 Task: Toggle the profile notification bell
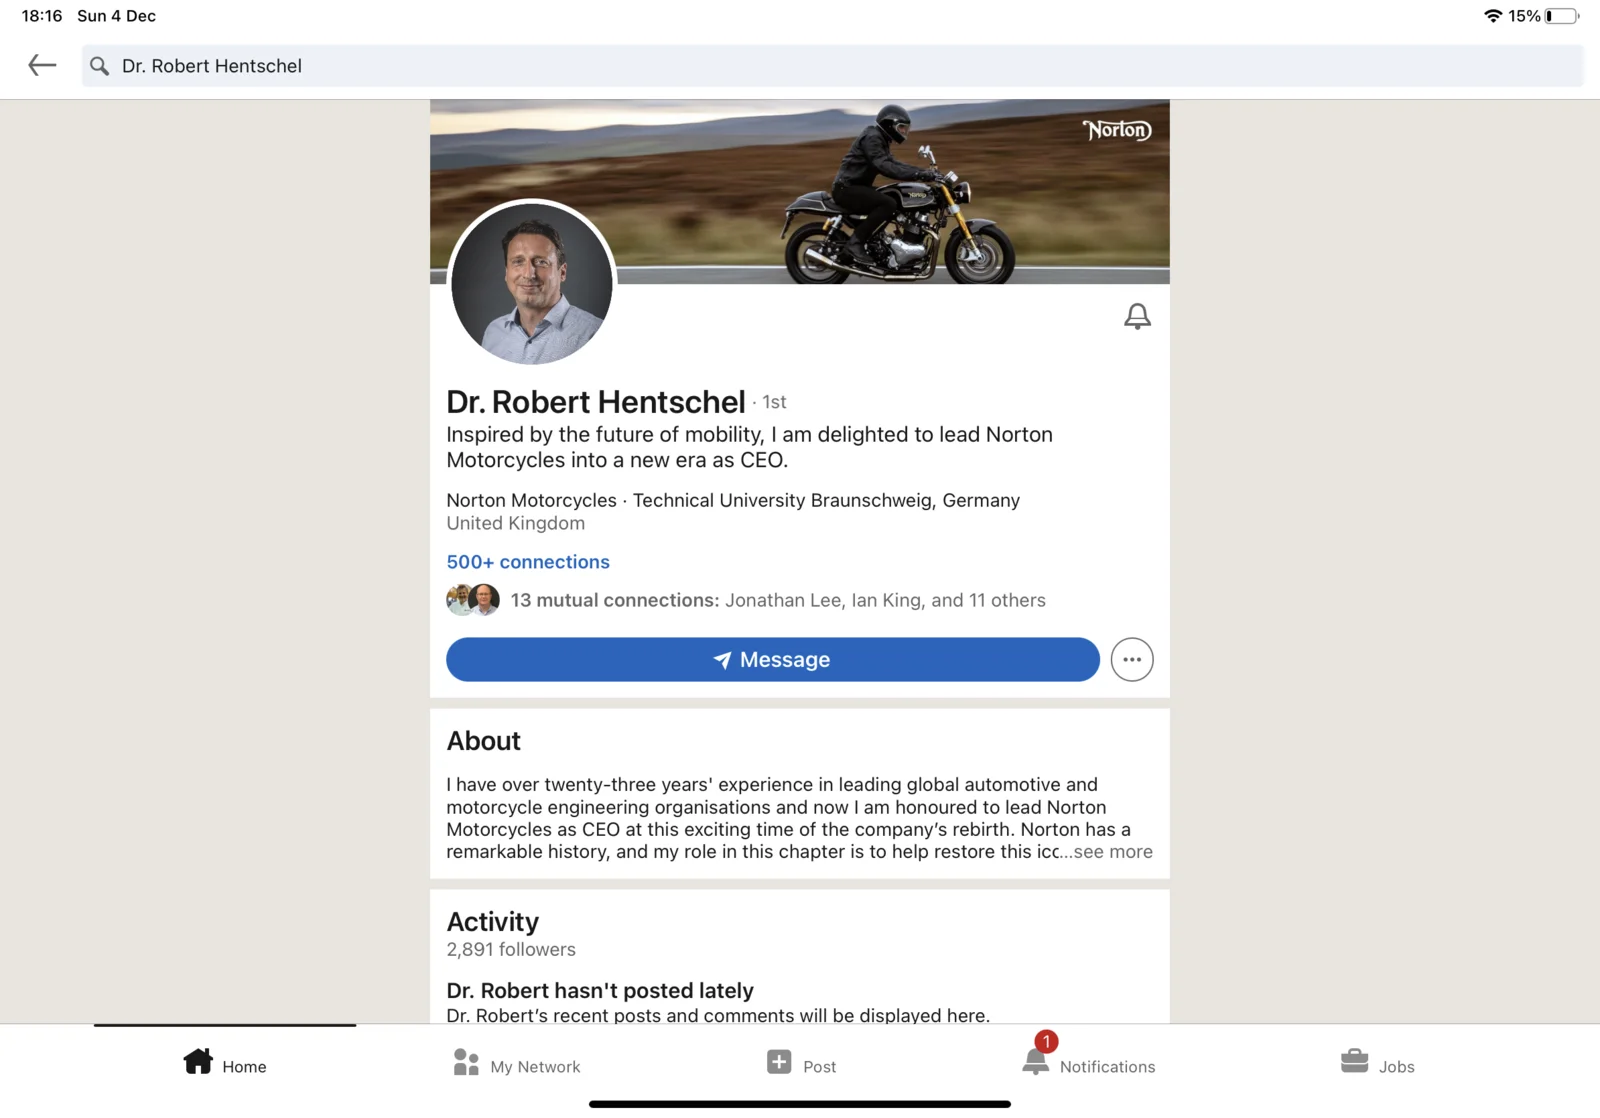point(1137,317)
